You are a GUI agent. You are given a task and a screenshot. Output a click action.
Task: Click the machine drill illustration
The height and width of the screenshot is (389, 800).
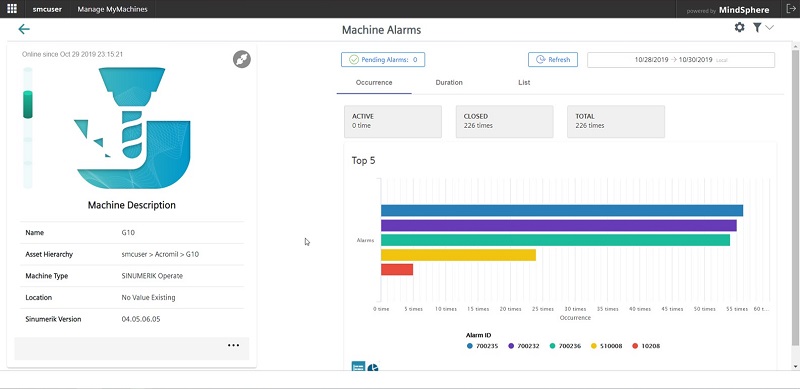(133, 128)
